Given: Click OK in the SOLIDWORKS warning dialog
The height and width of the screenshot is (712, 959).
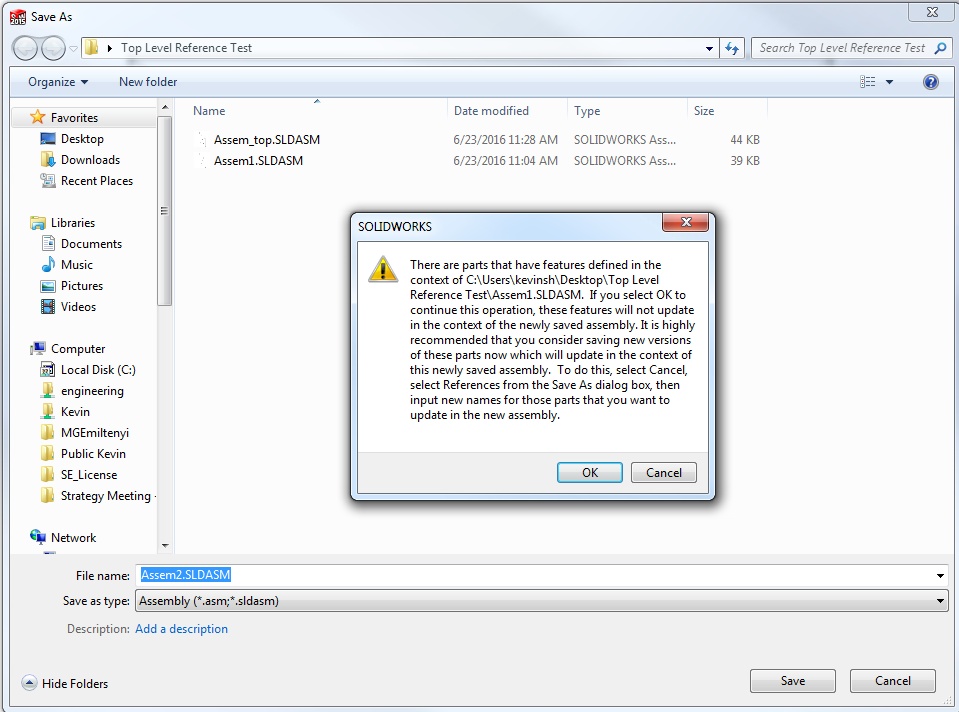Looking at the screenshot, I should [590, 472].
